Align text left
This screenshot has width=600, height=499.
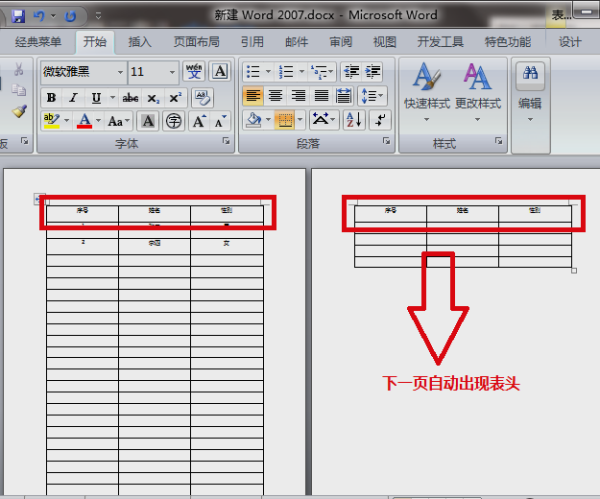pos(253,96)
